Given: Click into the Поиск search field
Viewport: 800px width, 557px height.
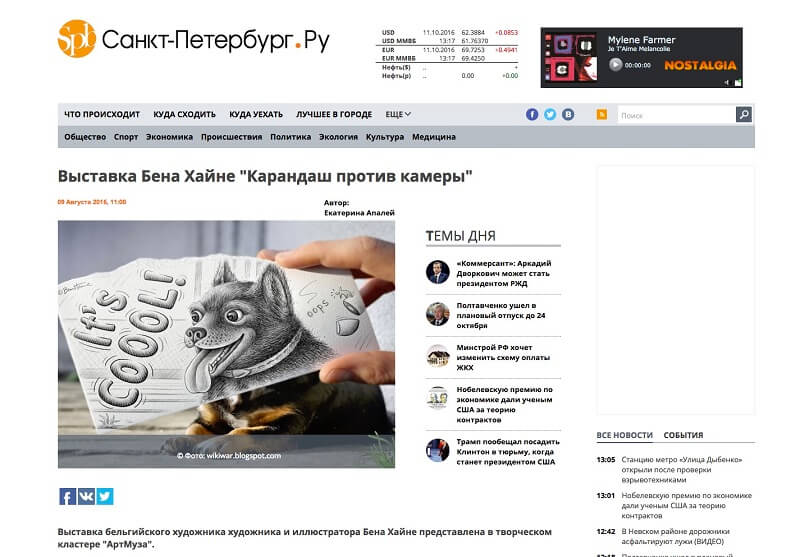Looking at the screenshot, I should click(x=677, y=115).
